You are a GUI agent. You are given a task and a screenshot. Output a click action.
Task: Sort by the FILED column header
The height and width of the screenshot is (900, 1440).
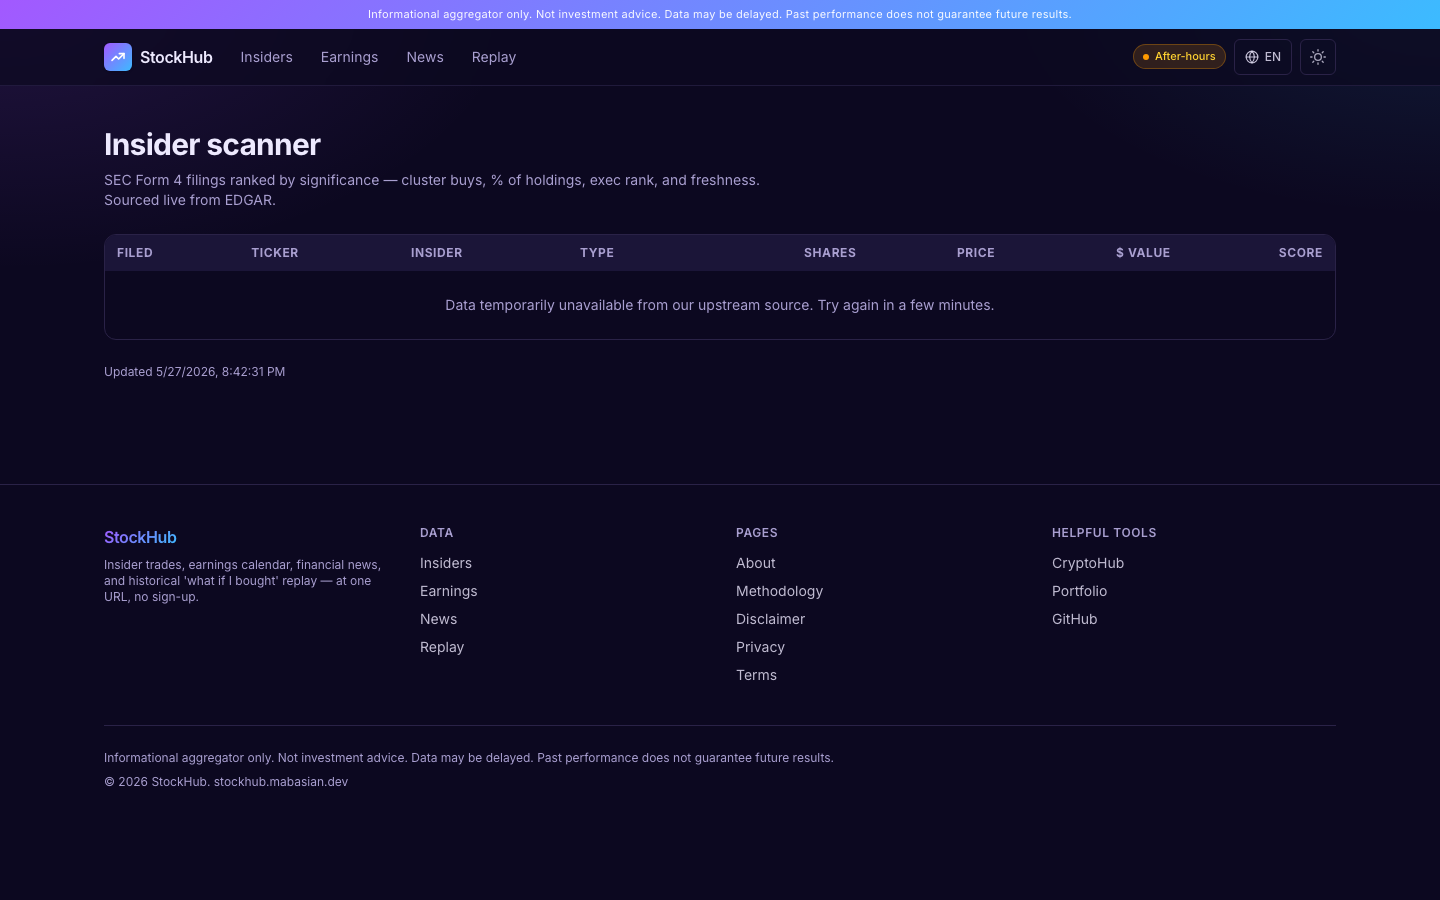[135, 253]
